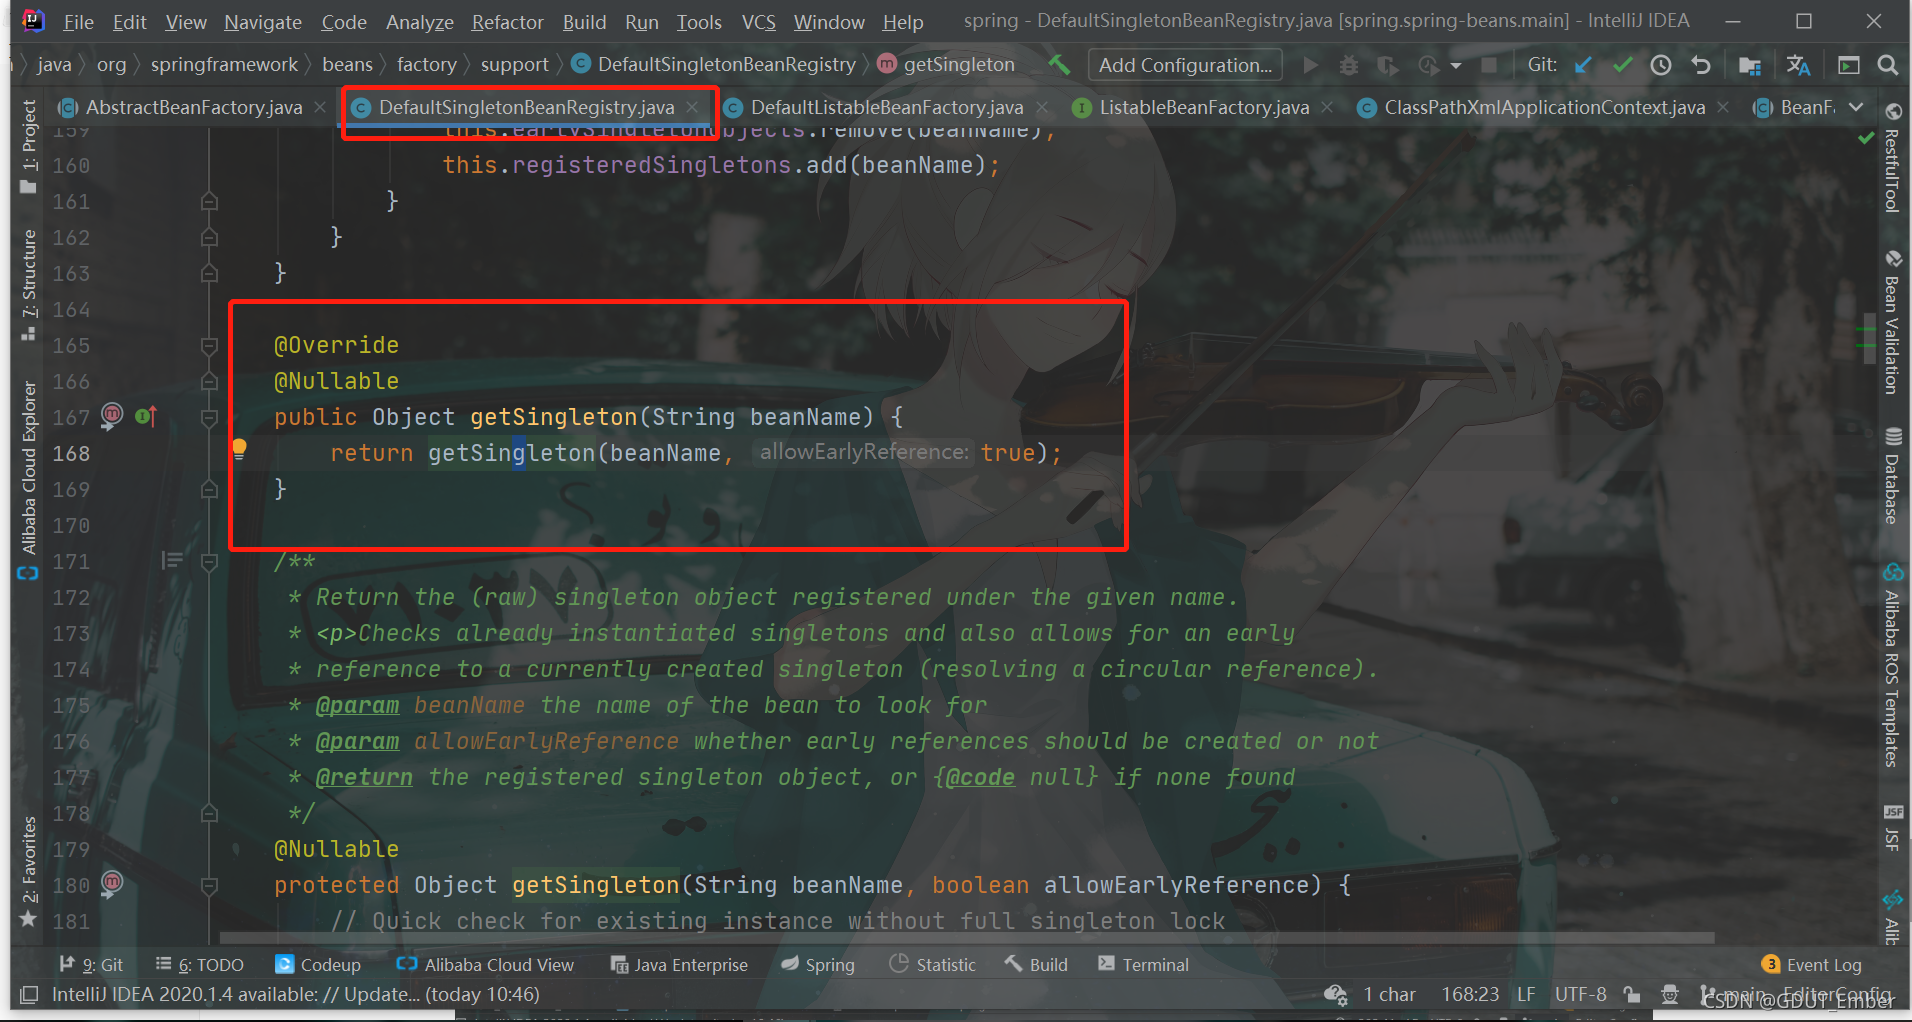This screenshot has height=1022, width=1912.
Task: Switch to AbstractBeanFactory.java tab
Action: [x=194, y=107]
